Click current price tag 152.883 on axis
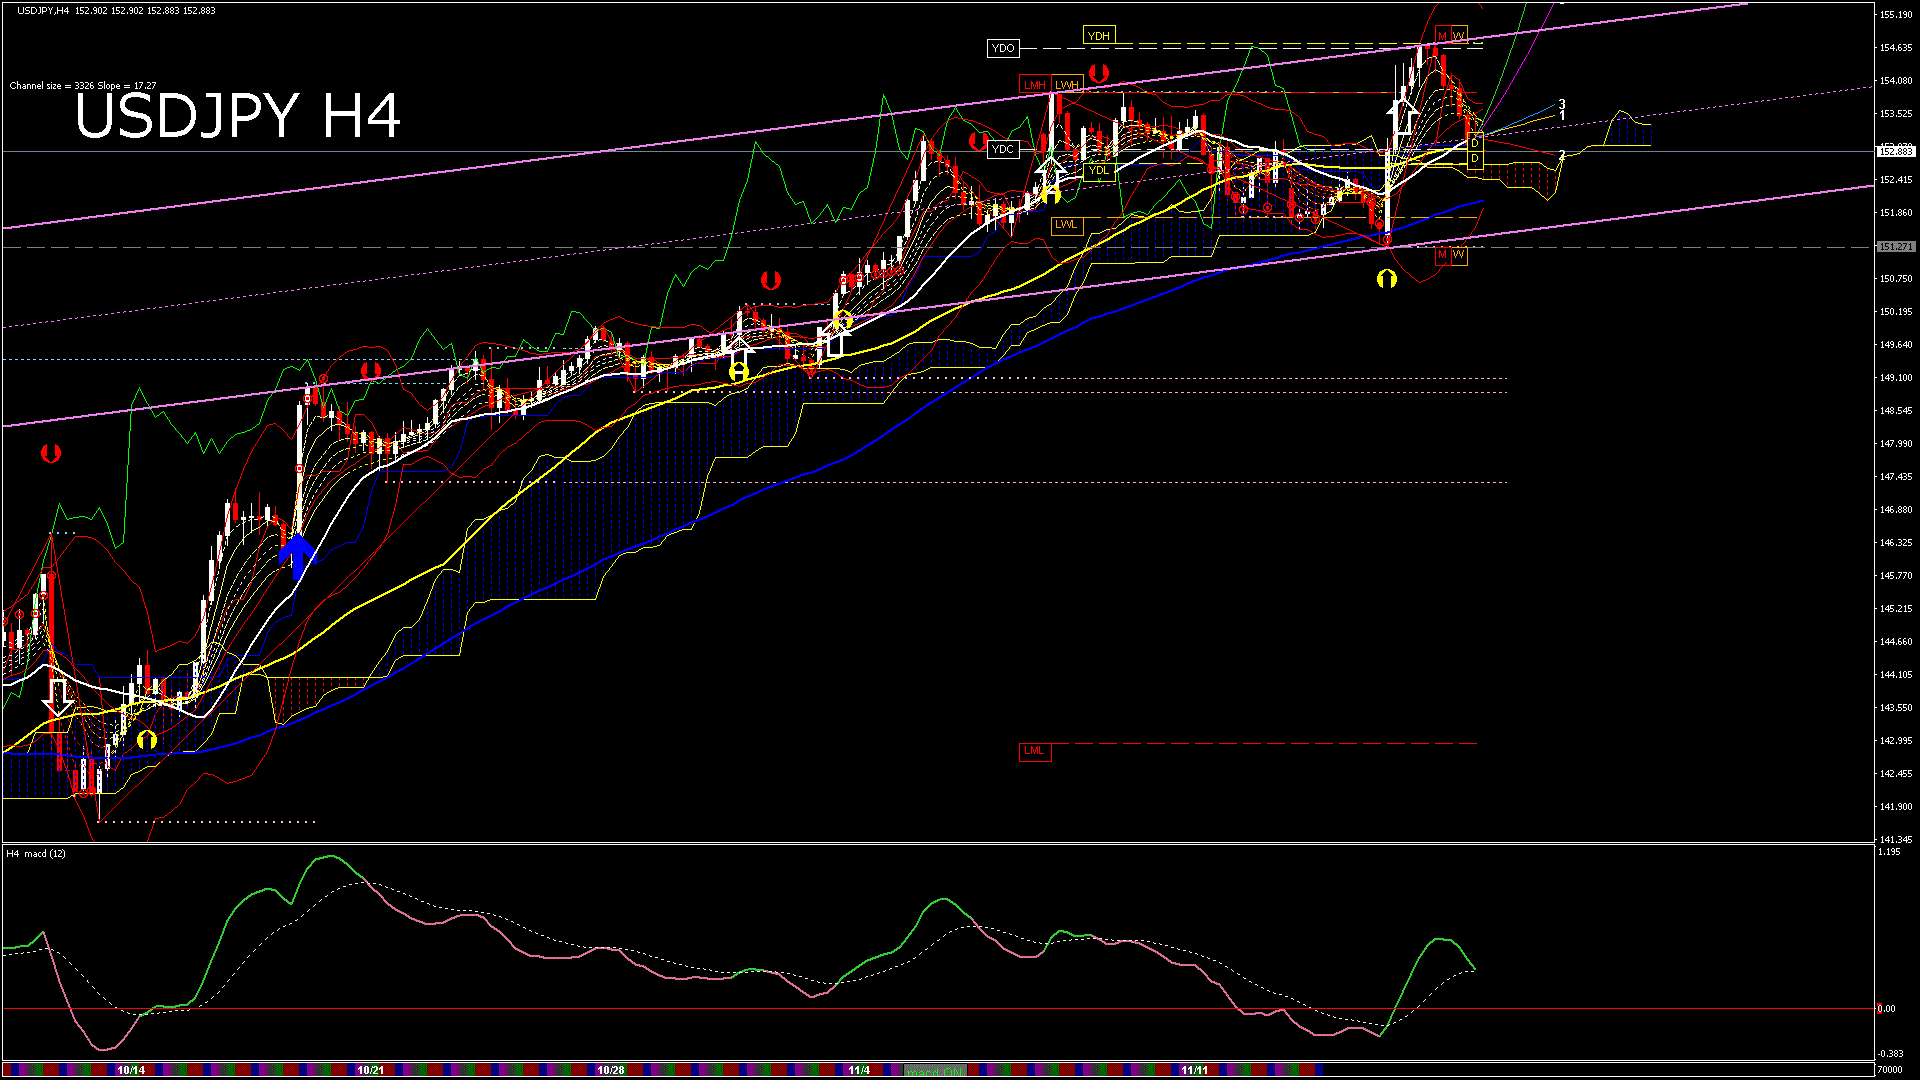1920x1080 pixels. (x=1895, y=151)
